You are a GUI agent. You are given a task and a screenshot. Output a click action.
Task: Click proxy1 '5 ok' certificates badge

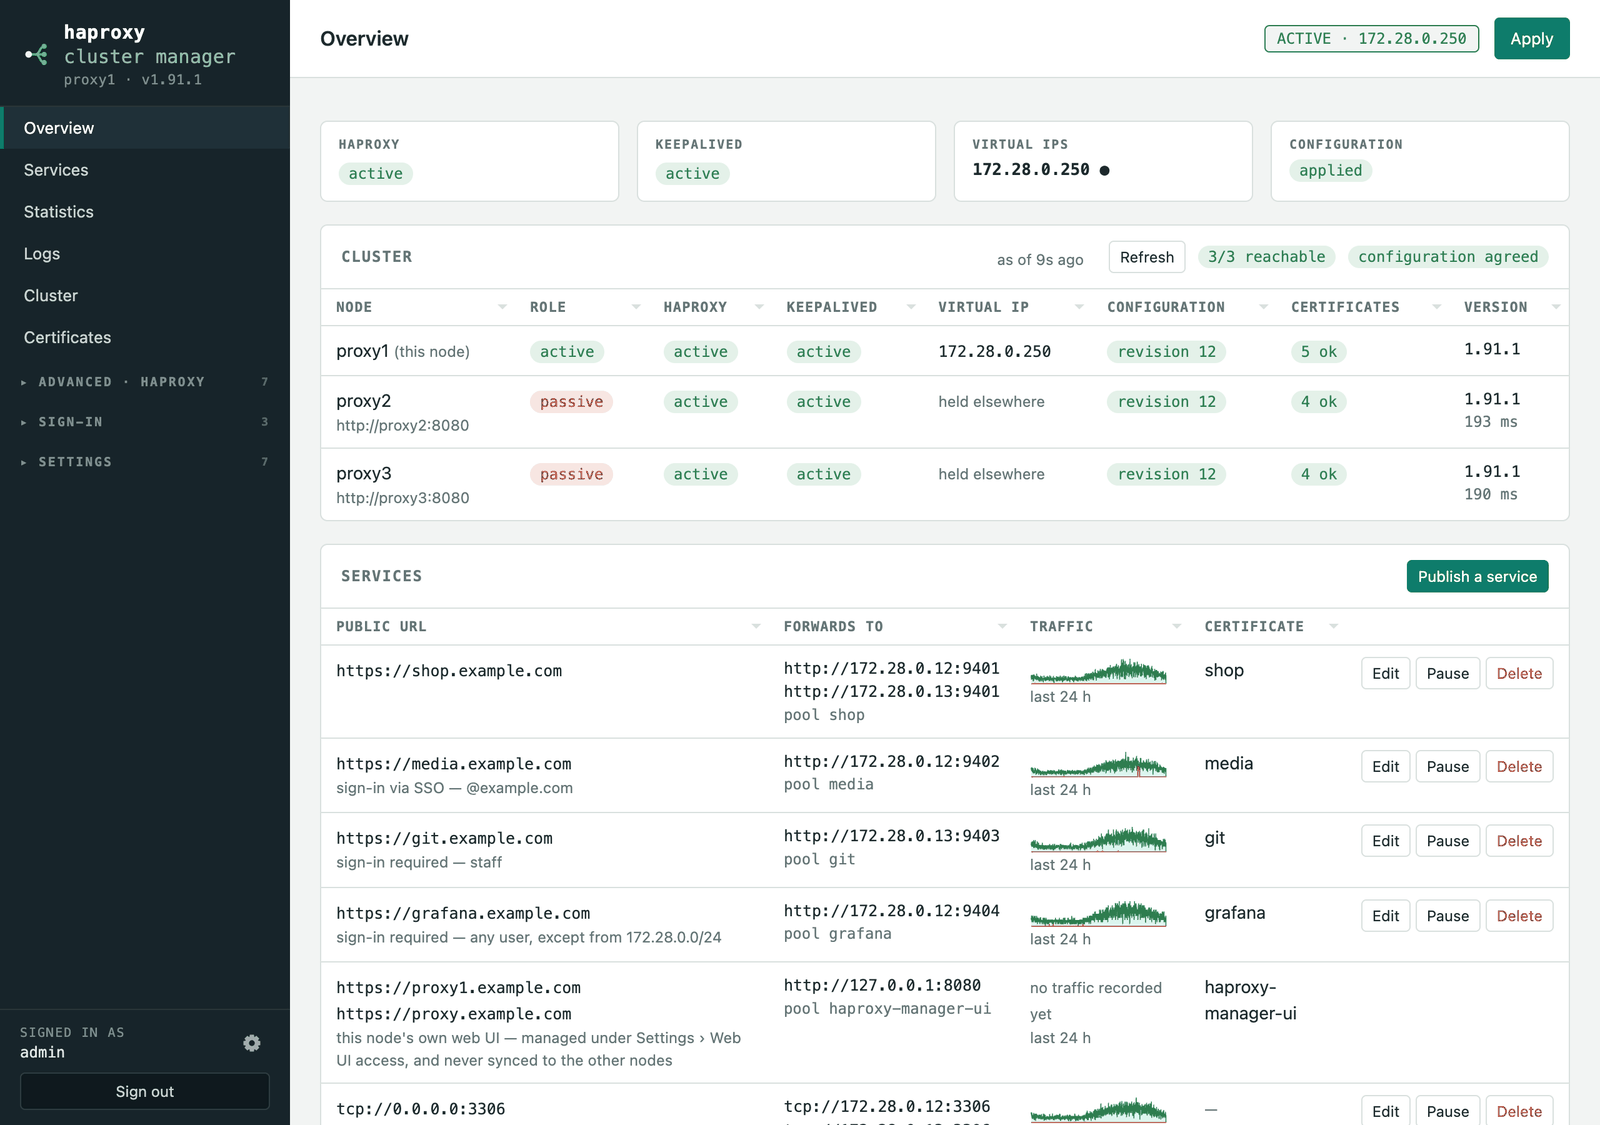(1319, 352)
